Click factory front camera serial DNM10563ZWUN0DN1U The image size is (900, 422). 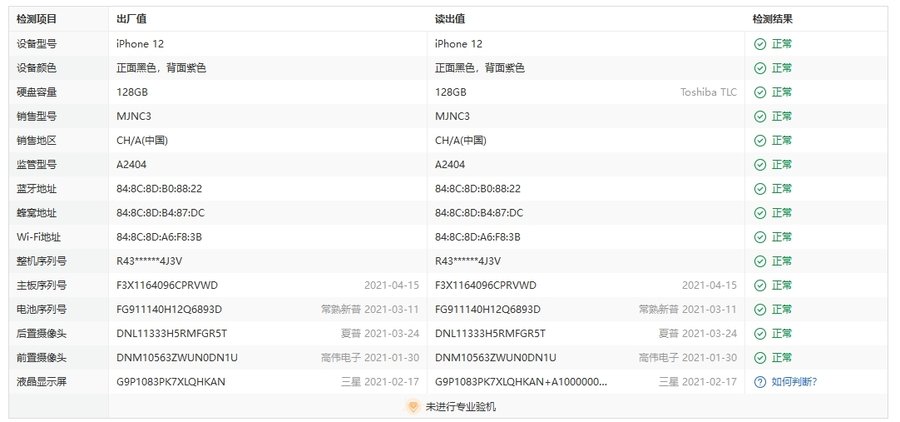pyautogui.click(x=177, y=358)
